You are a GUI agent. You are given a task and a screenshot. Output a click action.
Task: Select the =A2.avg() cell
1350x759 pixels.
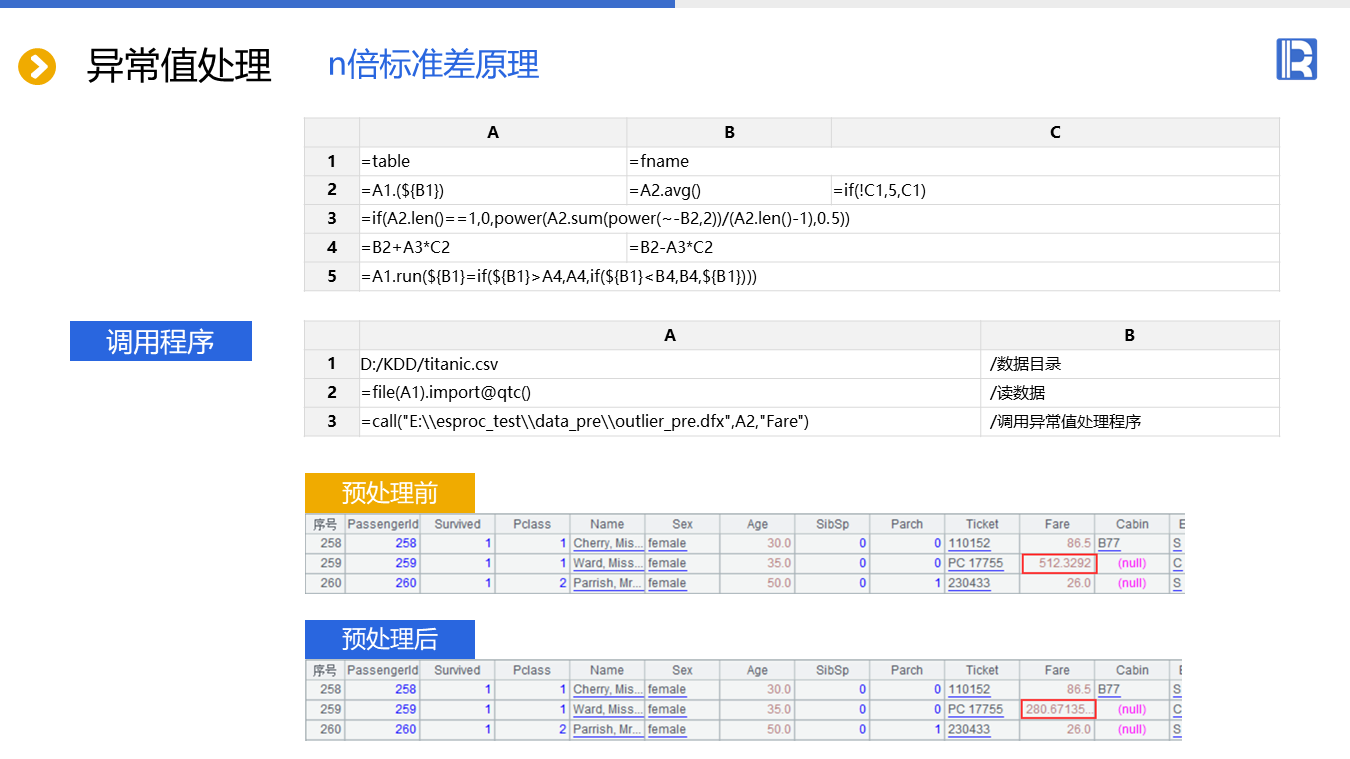click(x=728, y=190)
